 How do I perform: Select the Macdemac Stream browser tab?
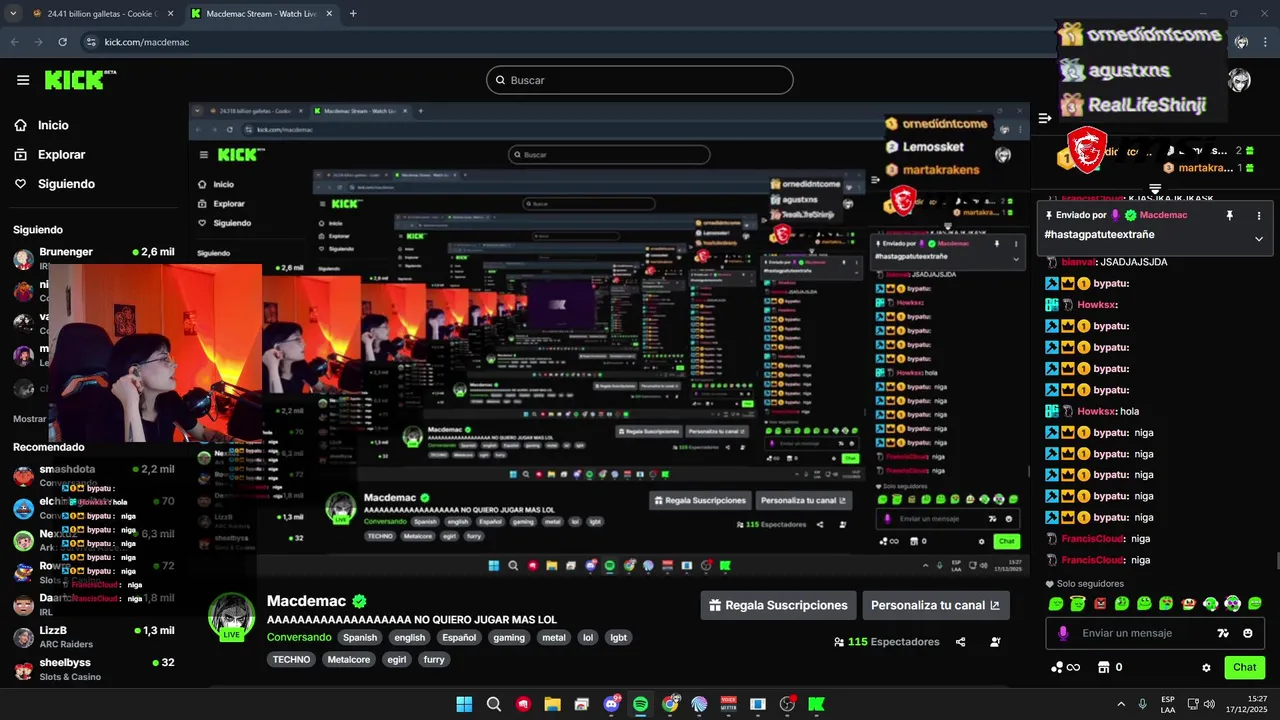pos(261,14)
